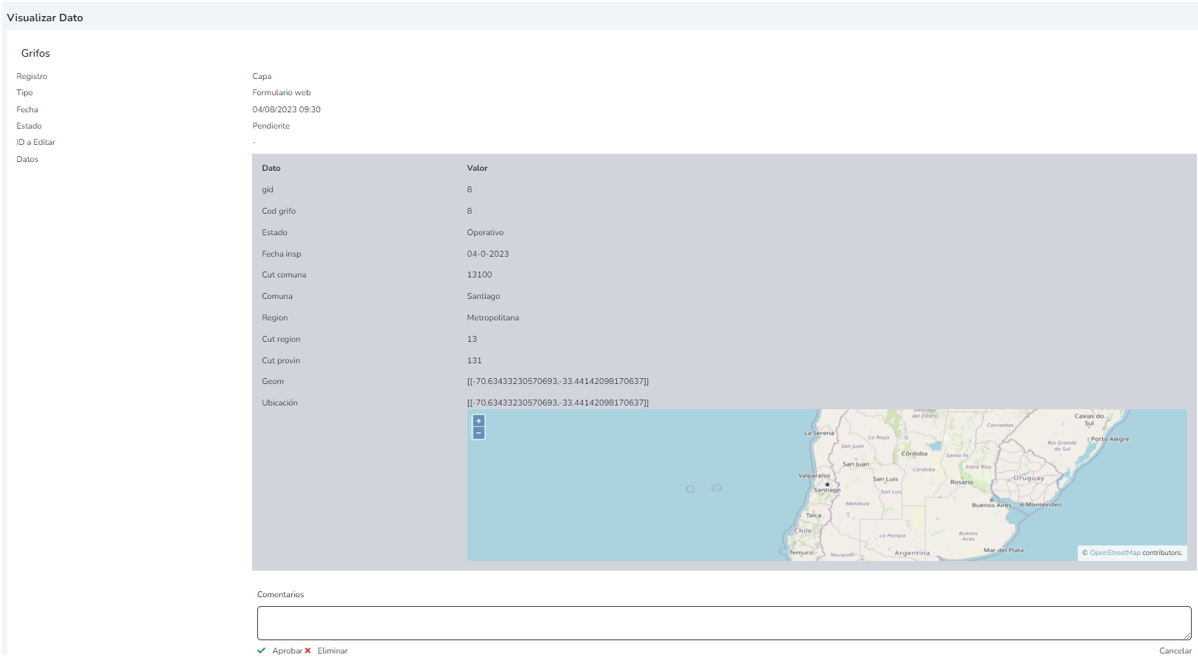Zoom in on the map with plus button
The height and width of the screenshot is (665, 1198).
478,421
